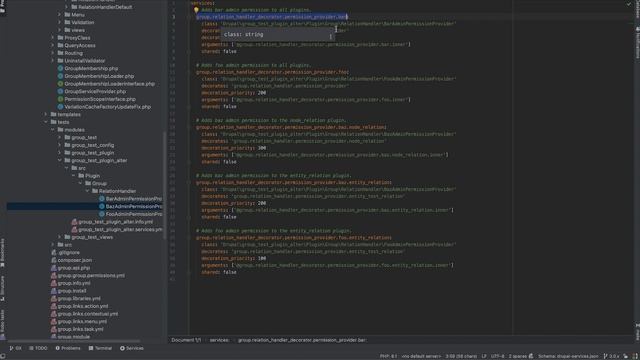Click the project tree vertical scrollbar

pos(164,186)
